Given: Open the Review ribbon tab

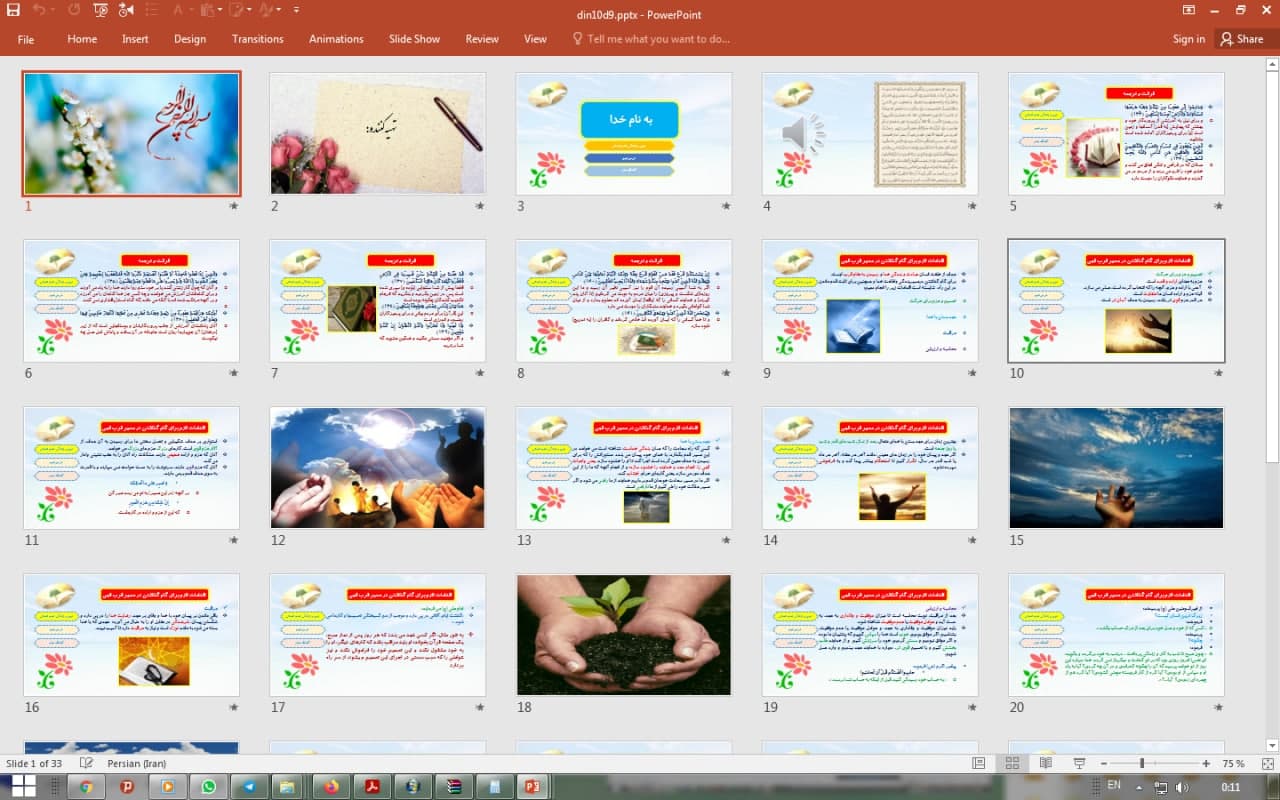Looking at the screenshot, I should tap(482, 39).
